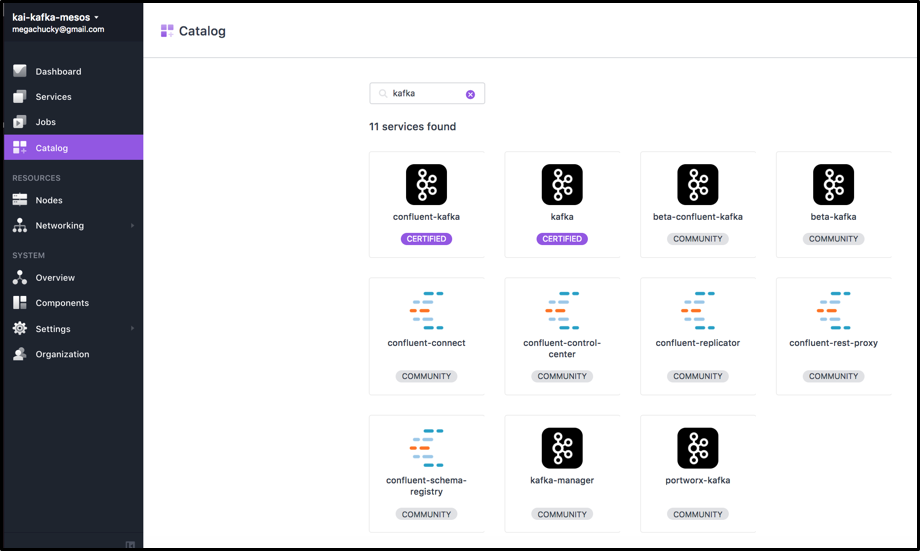
Task: Click the confluent-kafka package icon
Action: [x=427, y=184]
